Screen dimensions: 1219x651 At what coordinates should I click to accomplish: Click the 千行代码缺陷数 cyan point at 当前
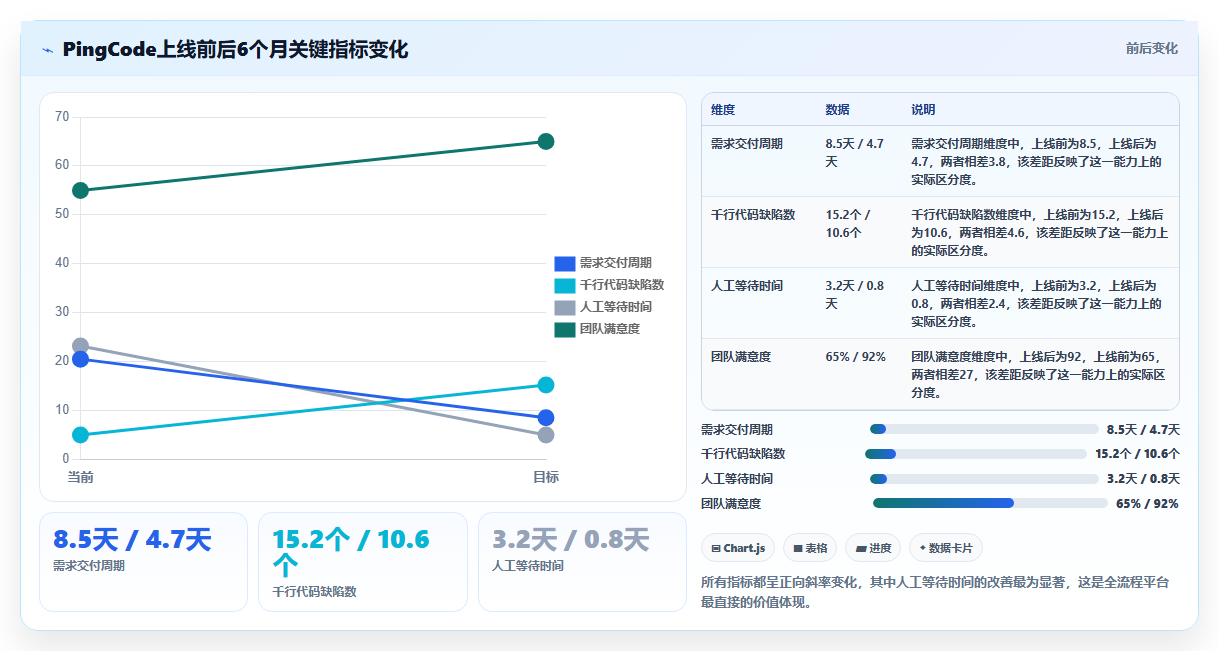coord(81,435)
